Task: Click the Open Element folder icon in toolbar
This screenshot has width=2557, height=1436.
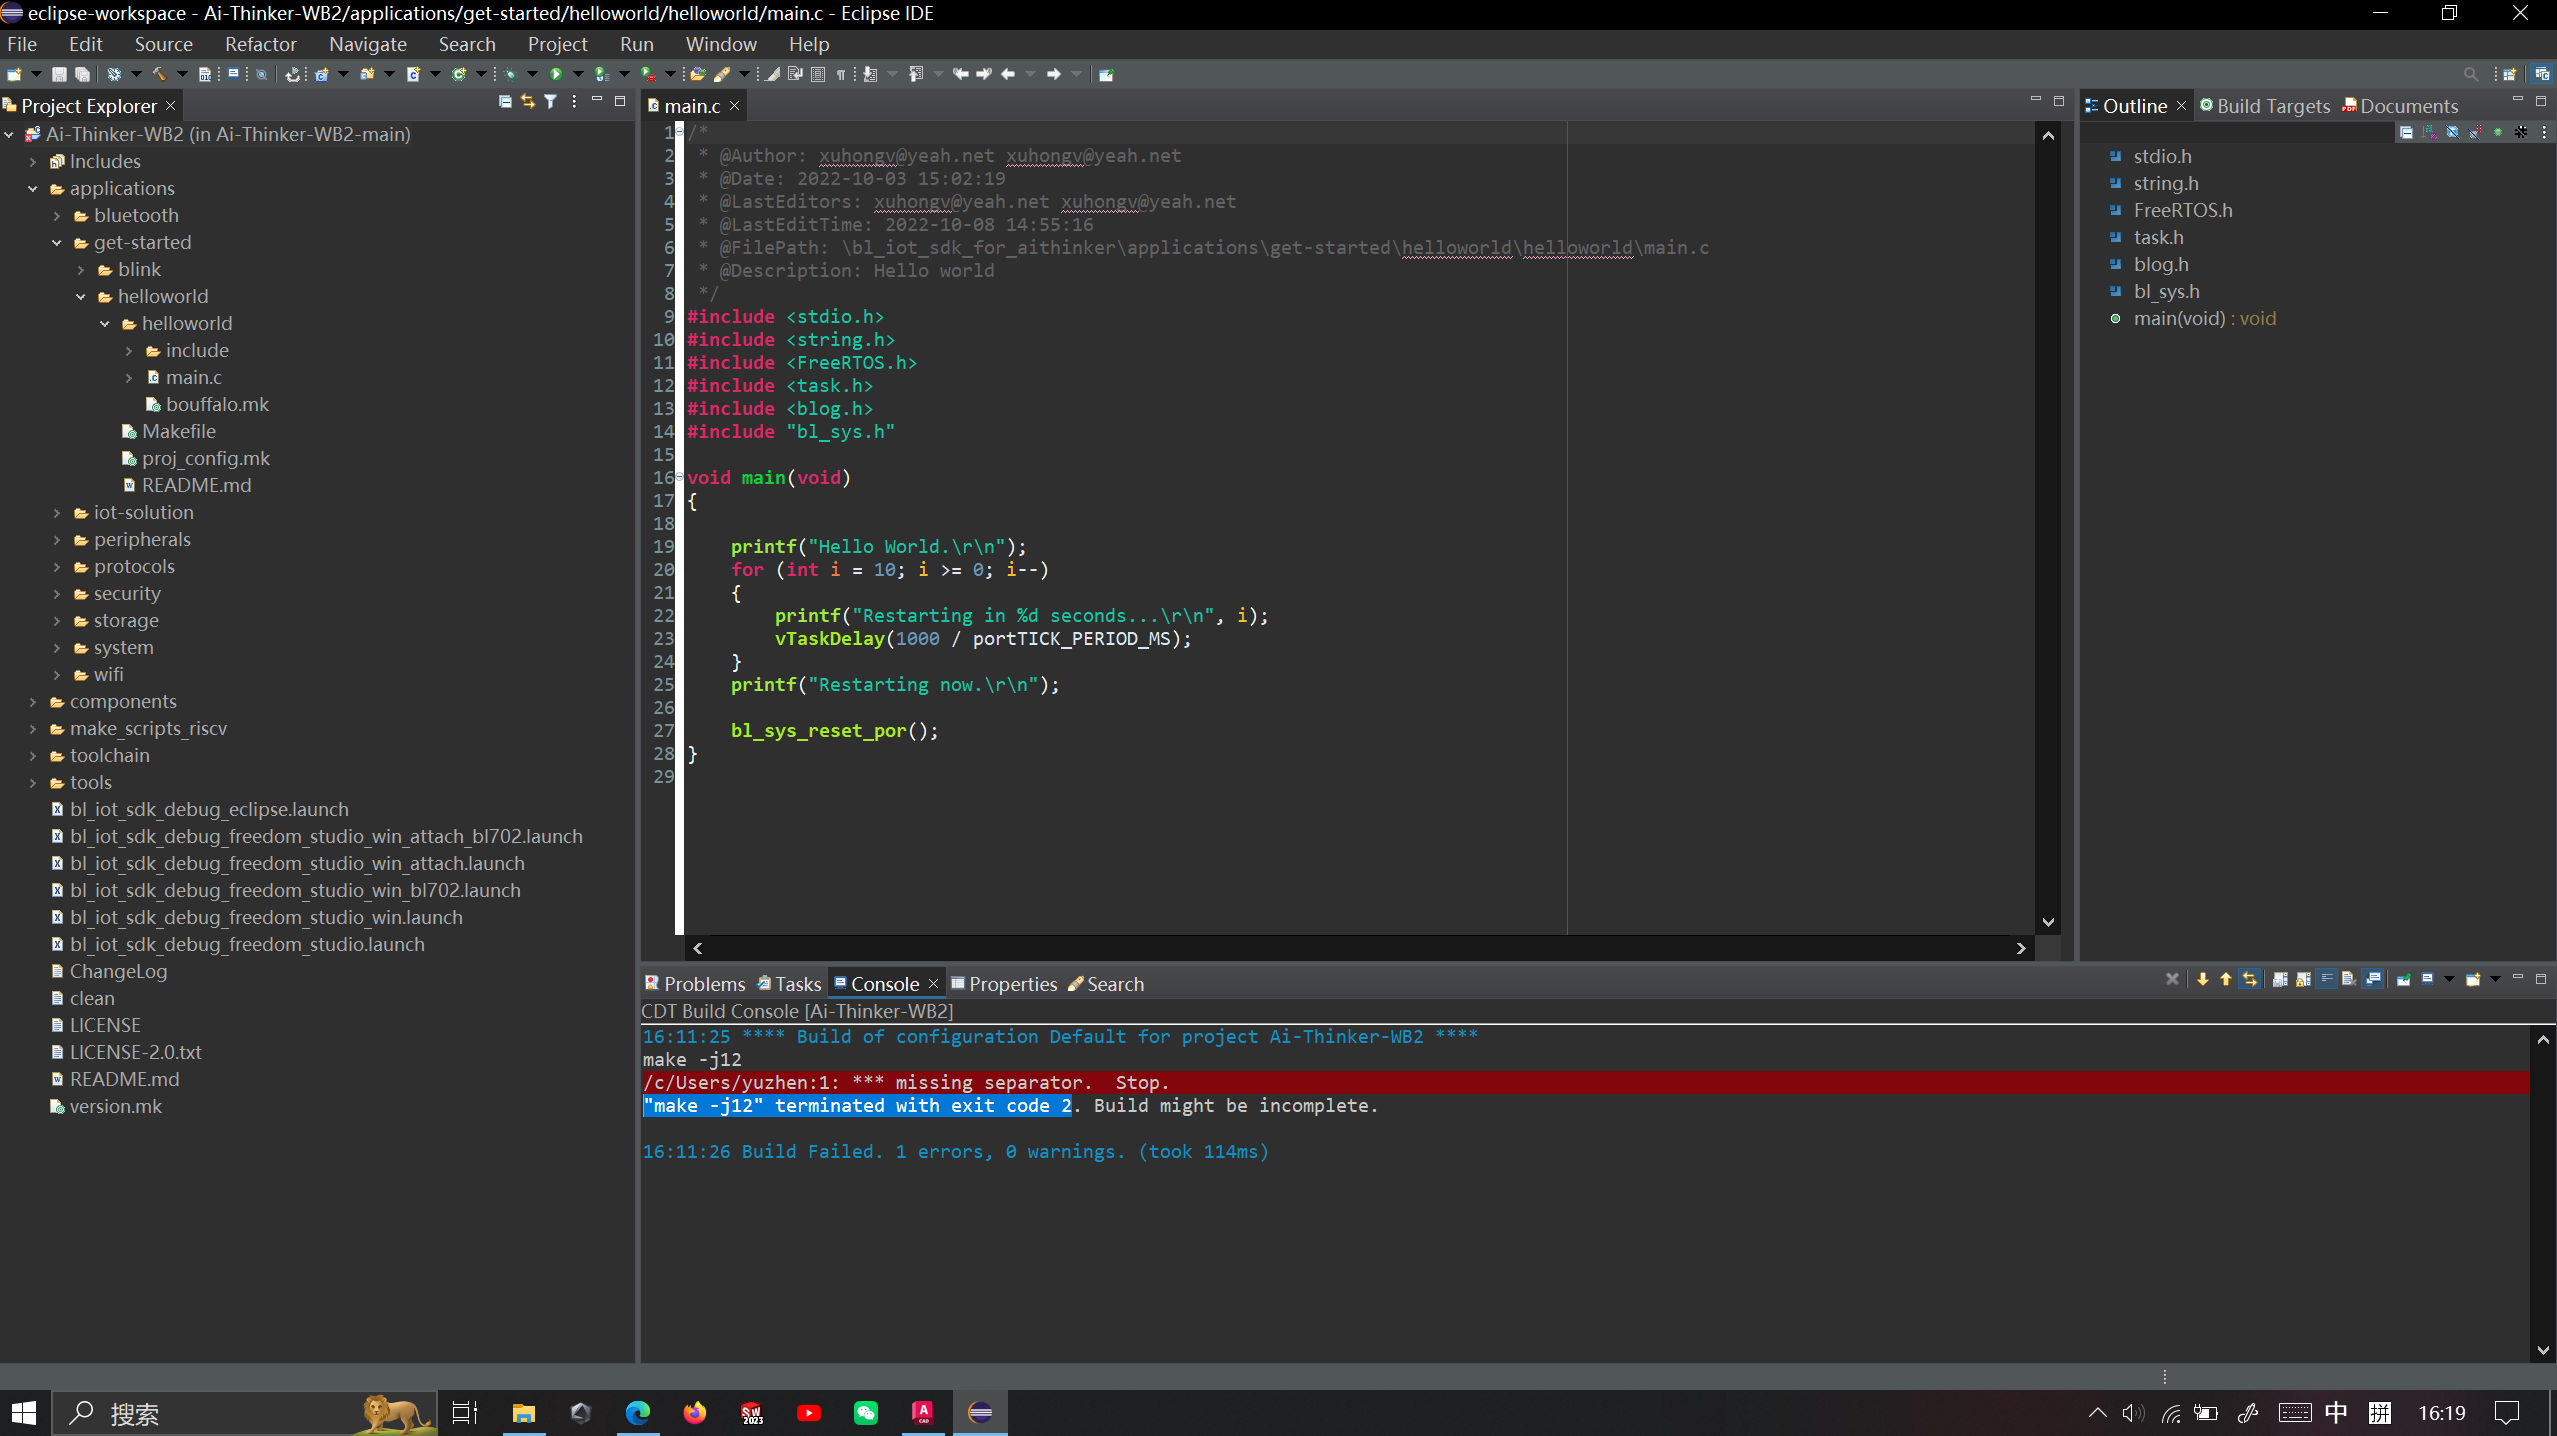Action: 698,74
